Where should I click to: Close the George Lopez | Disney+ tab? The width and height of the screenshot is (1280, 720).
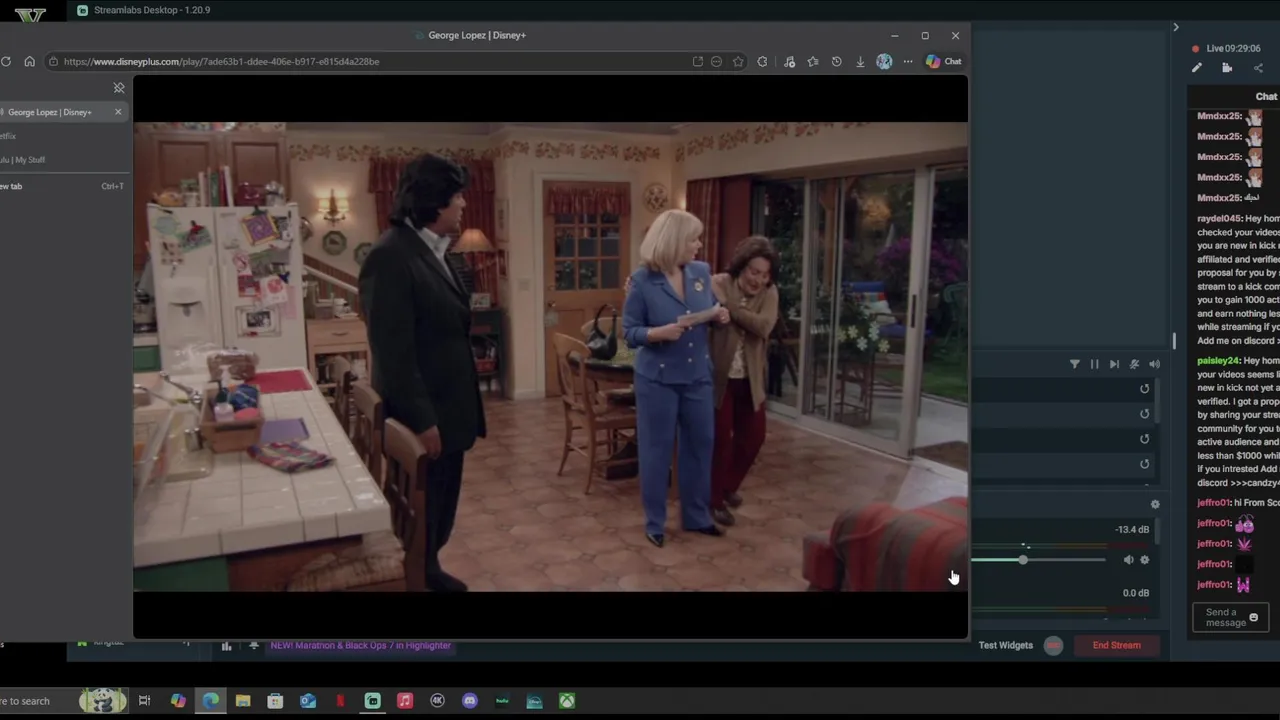(118, 112)
